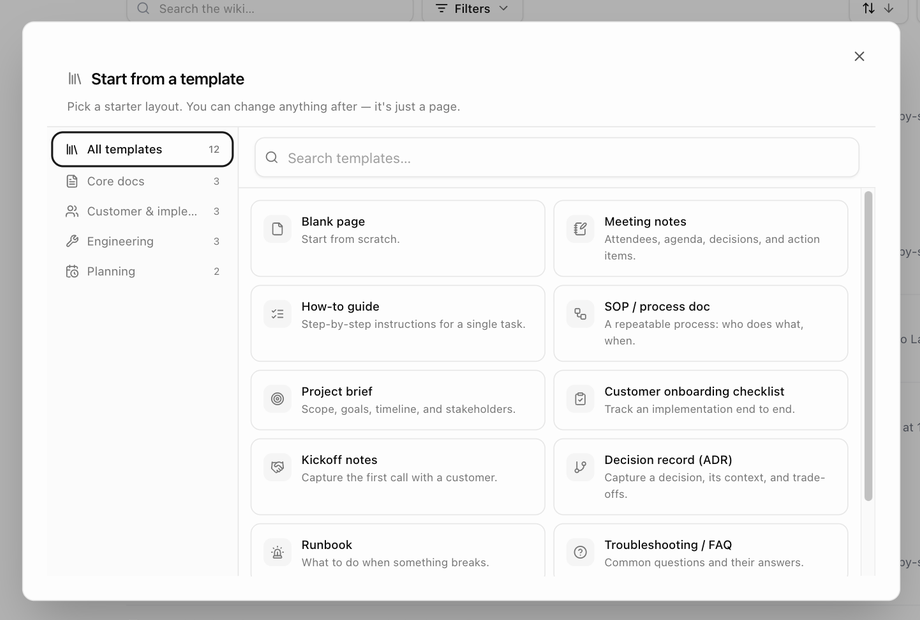Click the sort arrows icon in the wiki toolbar

coord(868,8)
